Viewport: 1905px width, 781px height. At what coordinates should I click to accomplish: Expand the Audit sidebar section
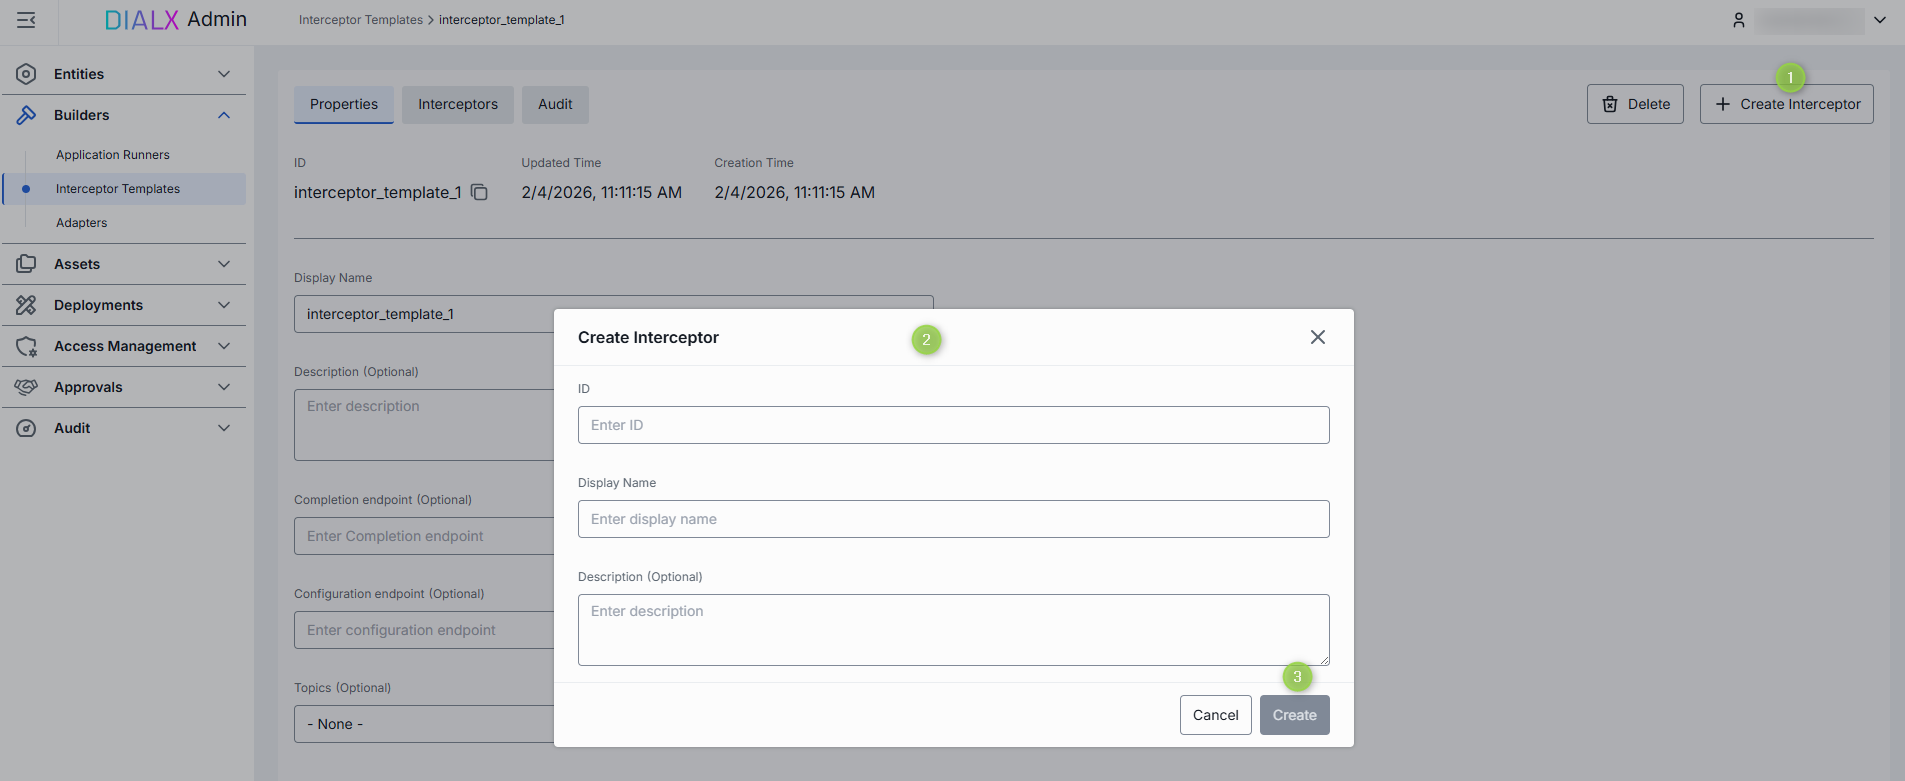point(224,428)
